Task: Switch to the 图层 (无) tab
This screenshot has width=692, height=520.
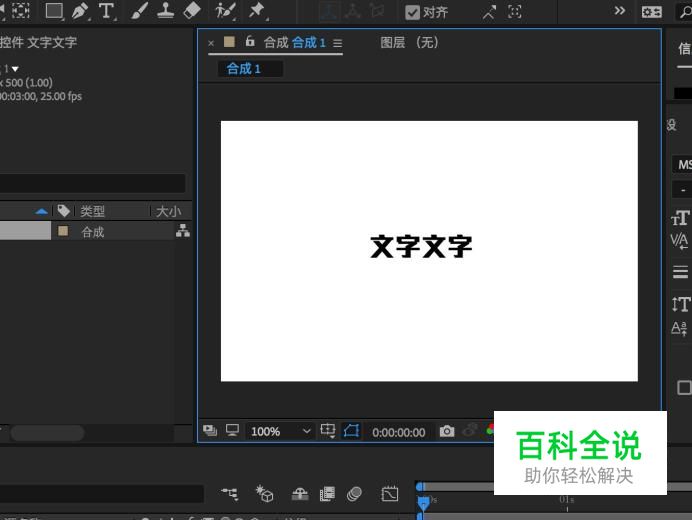Action: pyautogui.click(x=409, y=42)
